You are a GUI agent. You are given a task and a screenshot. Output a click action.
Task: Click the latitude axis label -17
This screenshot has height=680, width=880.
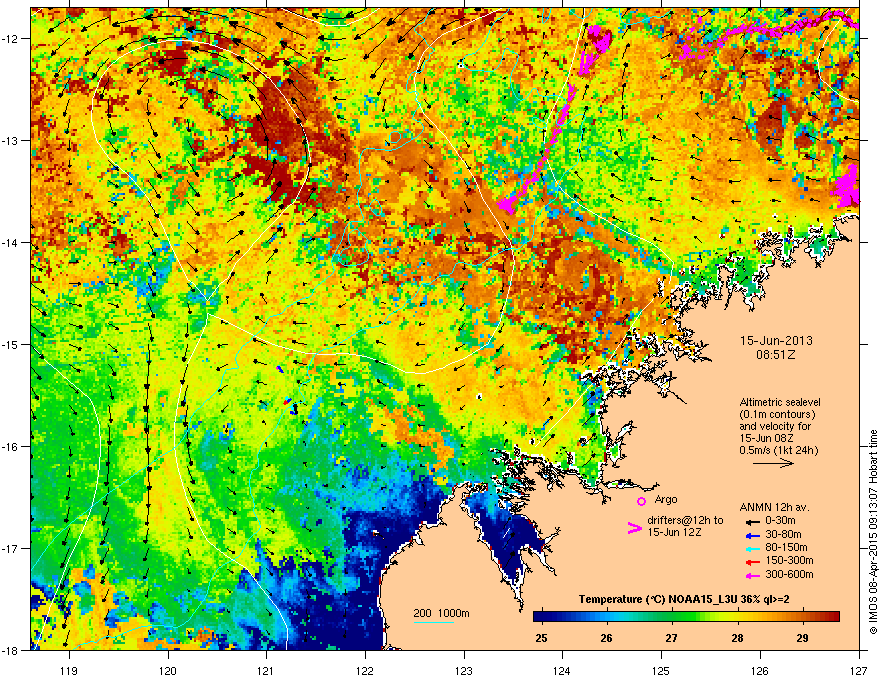(x=11, y=548)
